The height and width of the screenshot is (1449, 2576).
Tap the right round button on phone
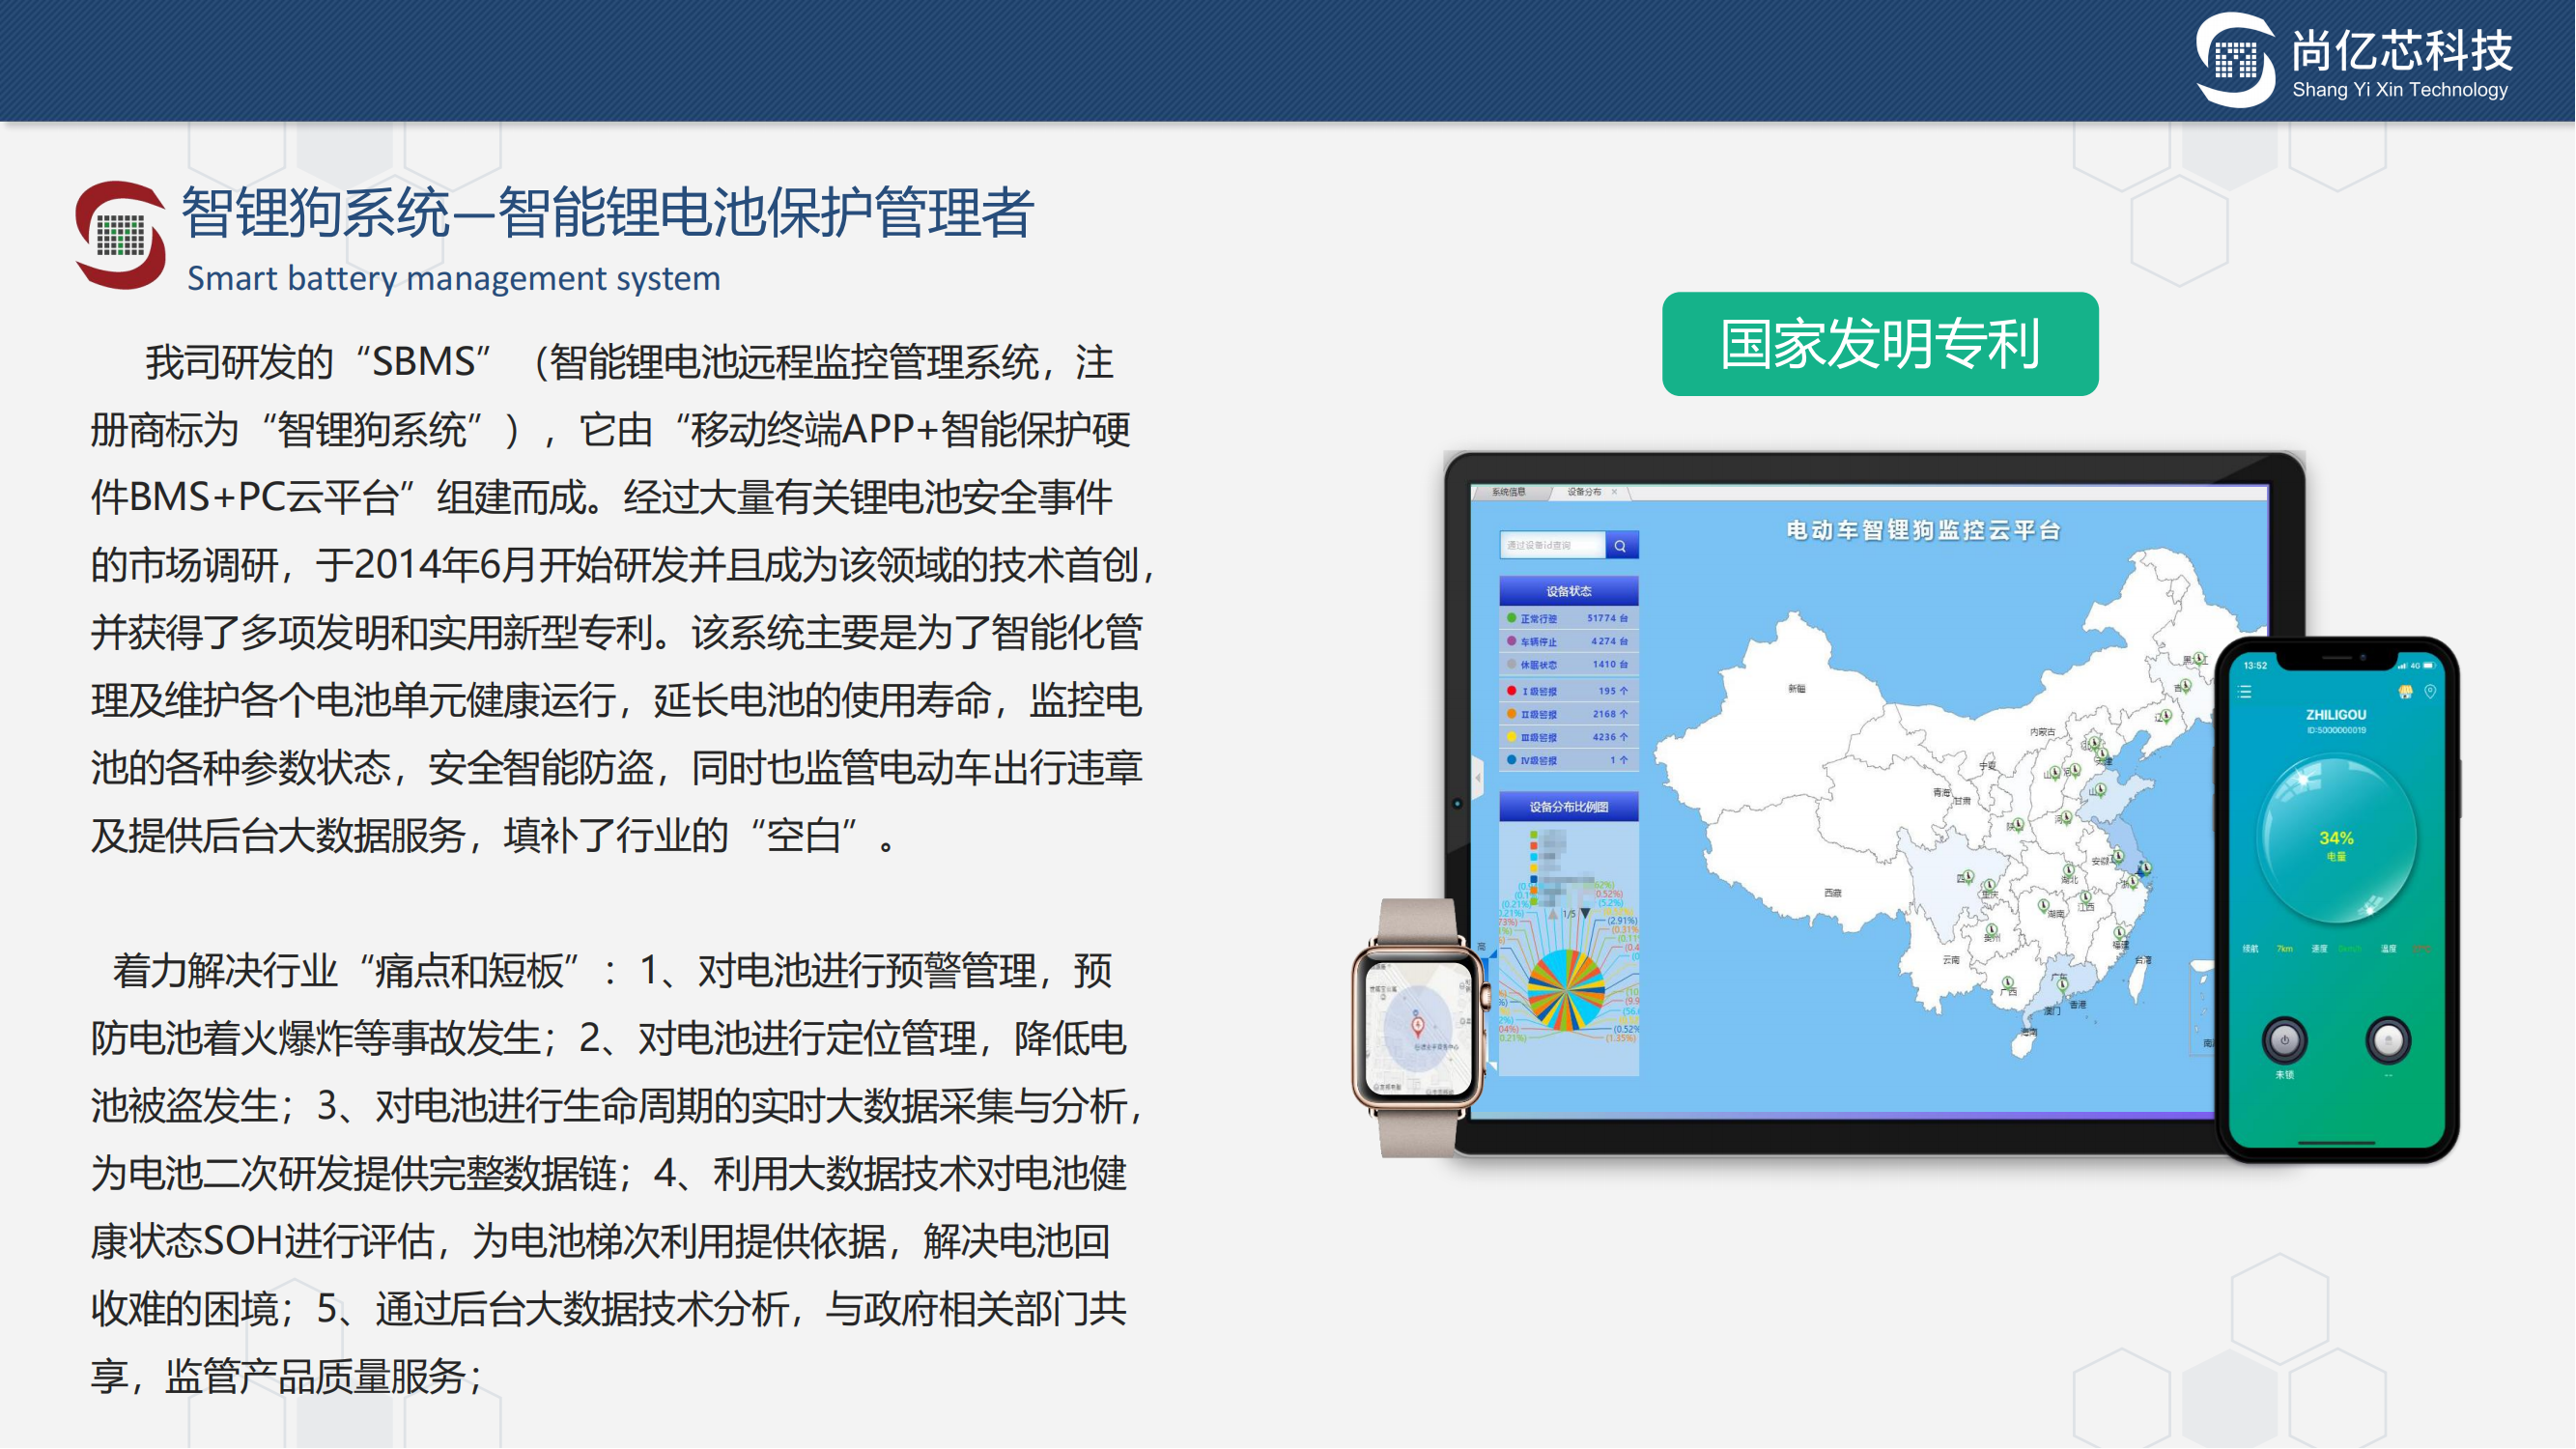(x=2388, y=1041)
